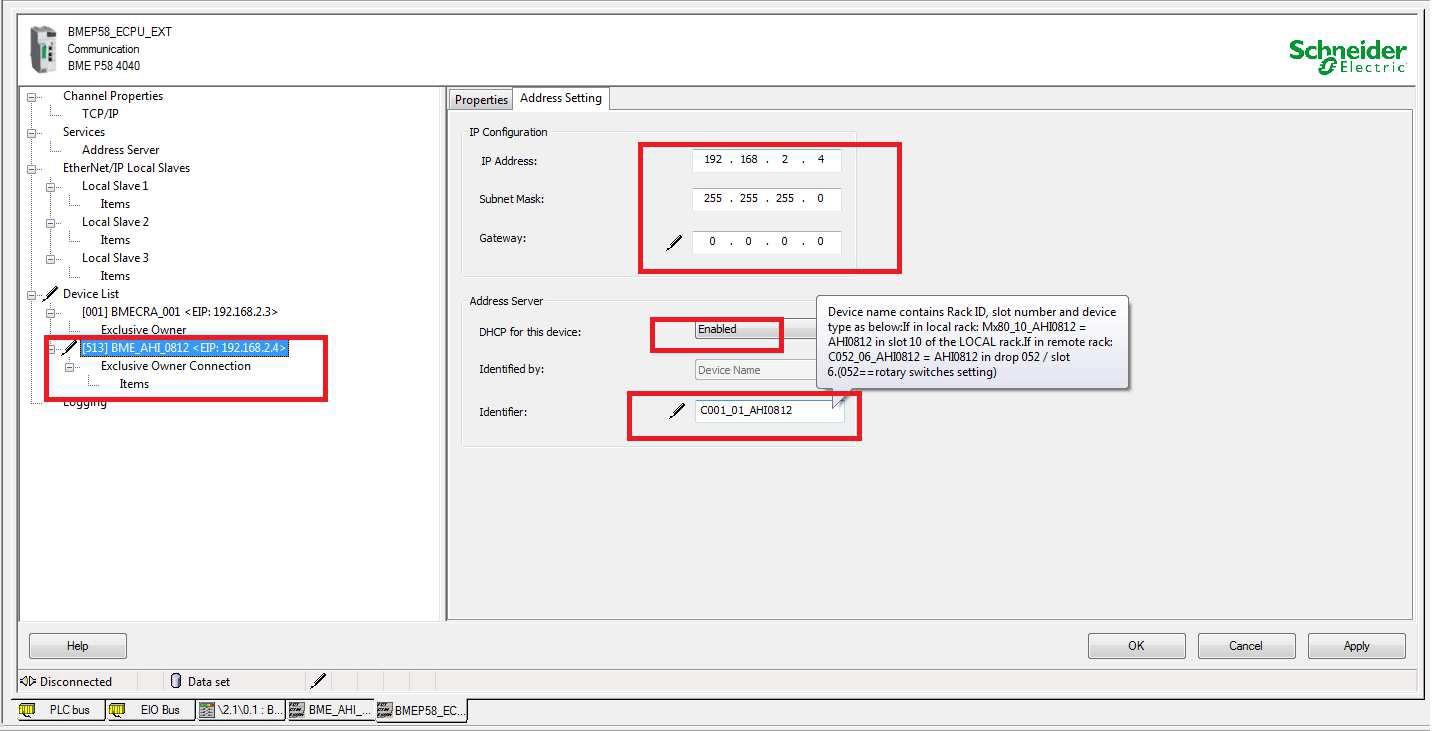Click the Gateway address field
This screenshot has width=1432, height=731.
[x=766, y=242]
